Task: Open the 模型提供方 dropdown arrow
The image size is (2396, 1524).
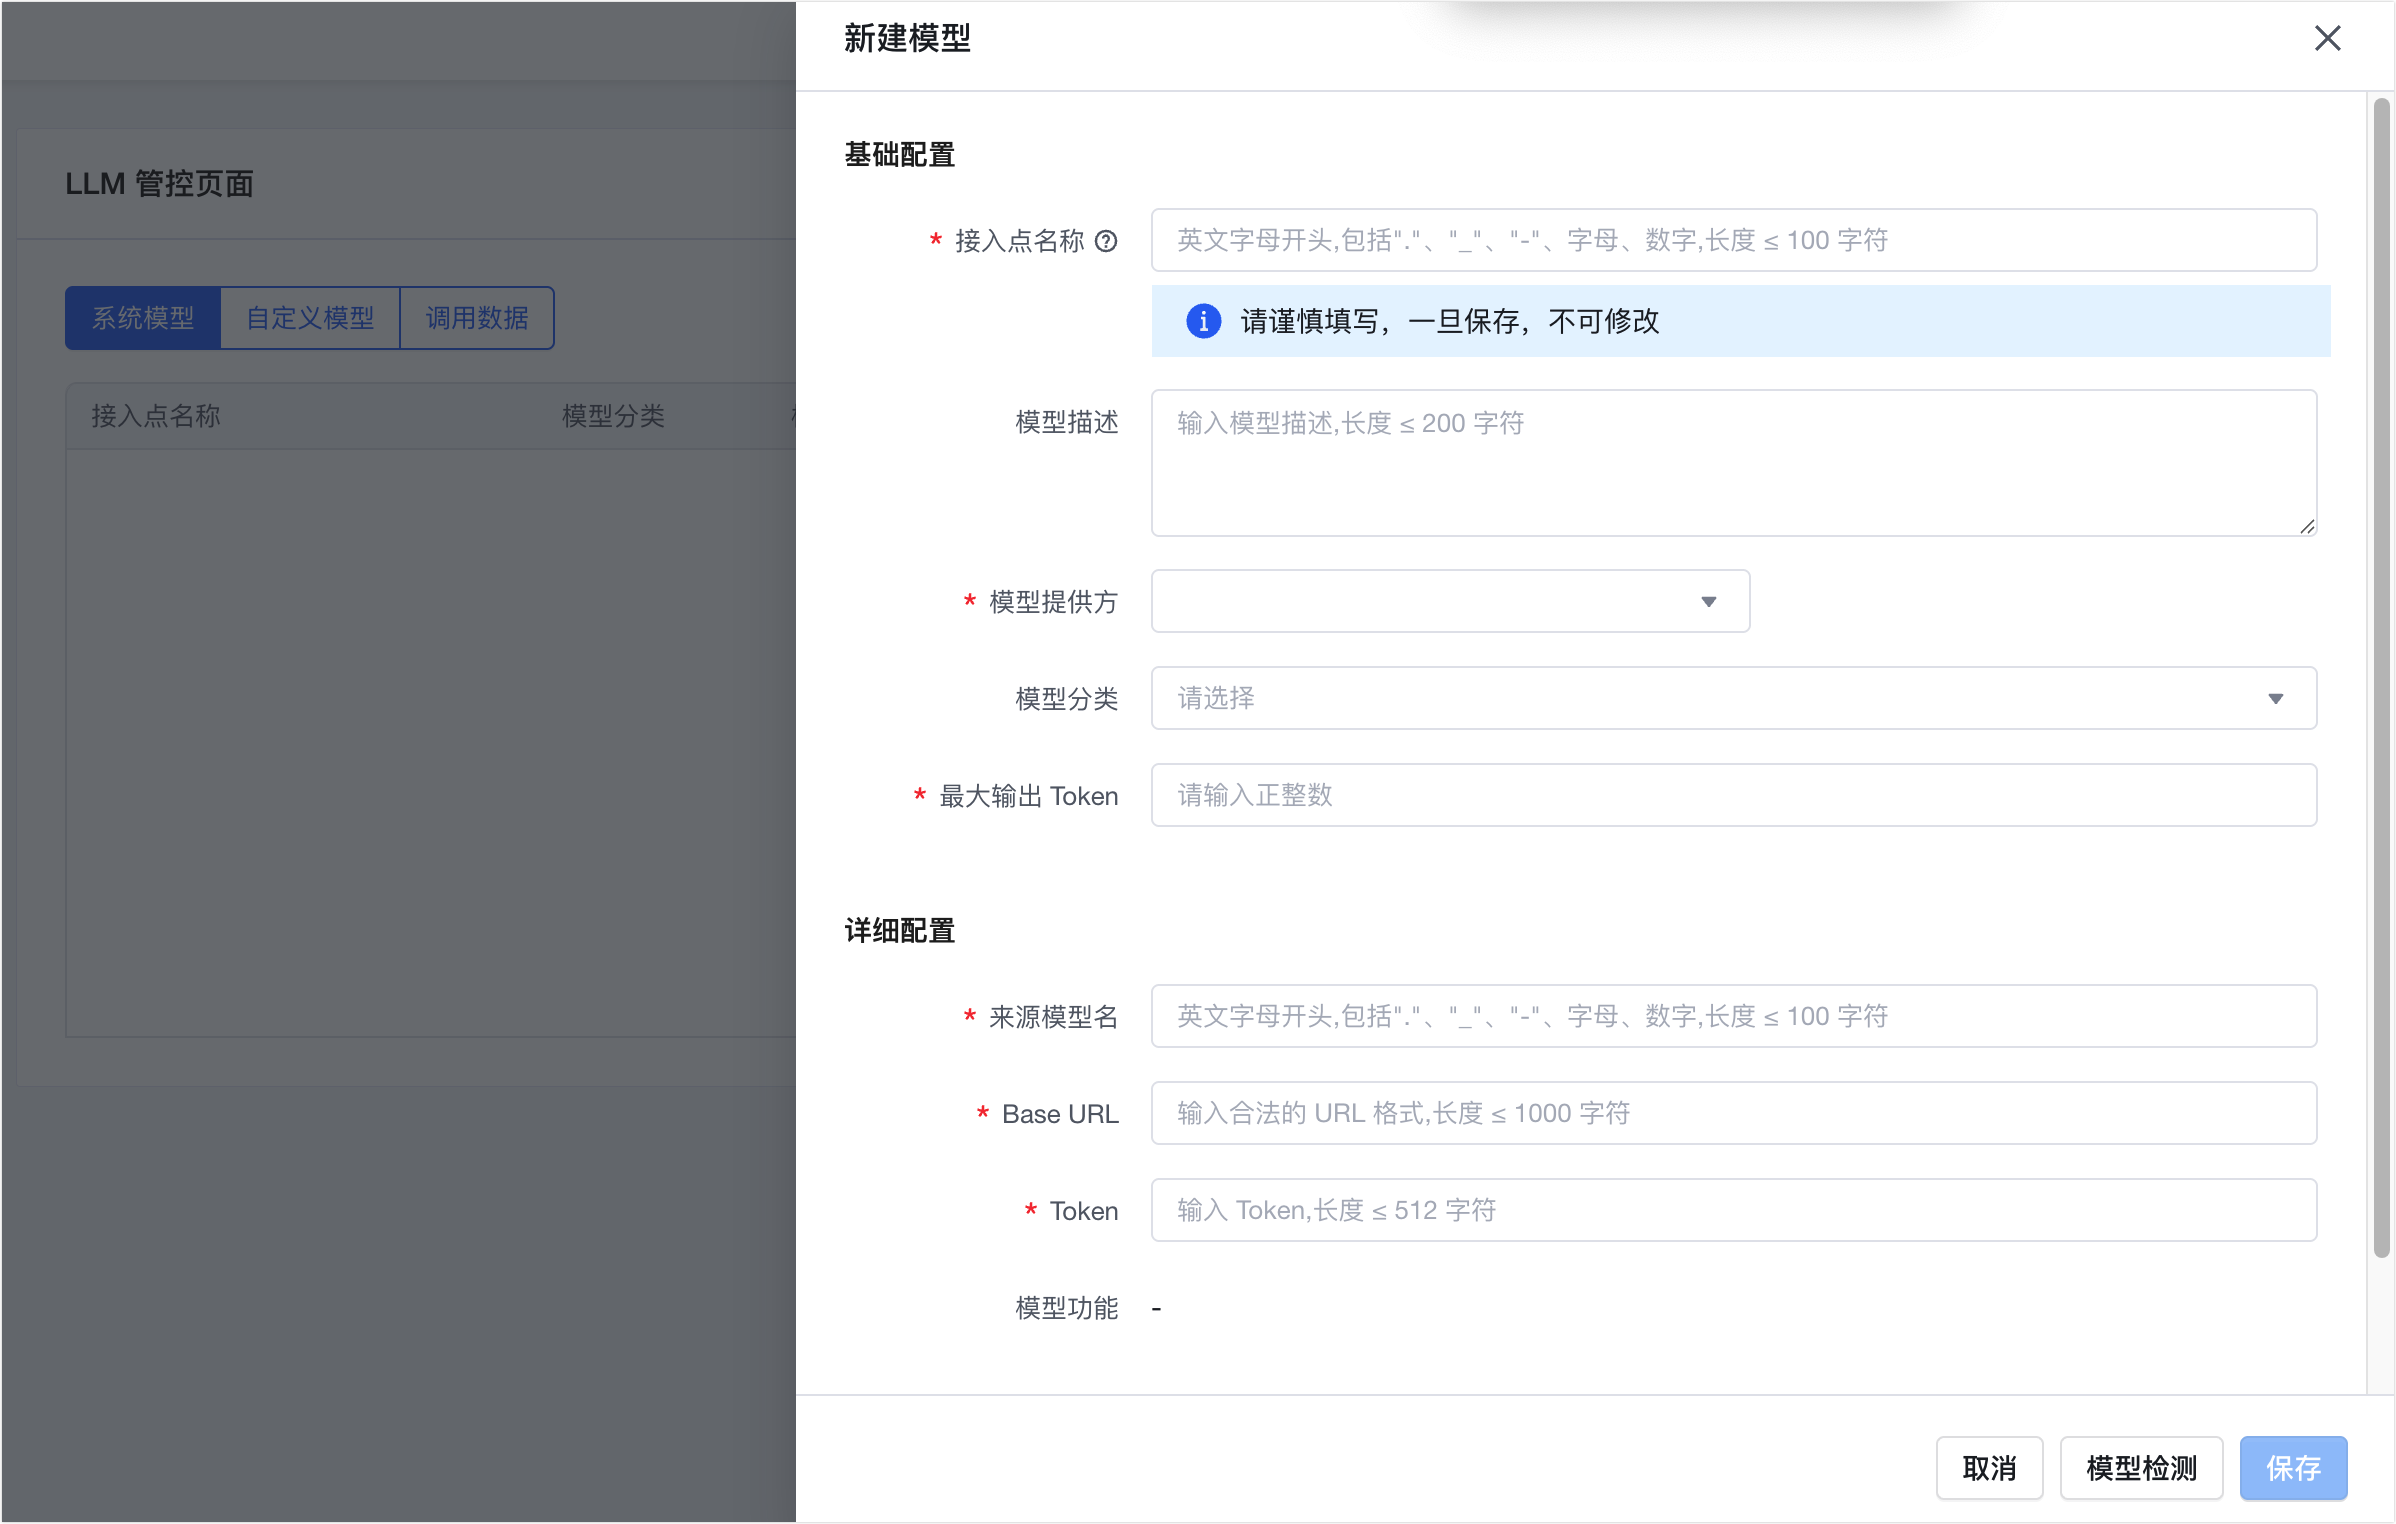Action: [x=1708, y=602]
